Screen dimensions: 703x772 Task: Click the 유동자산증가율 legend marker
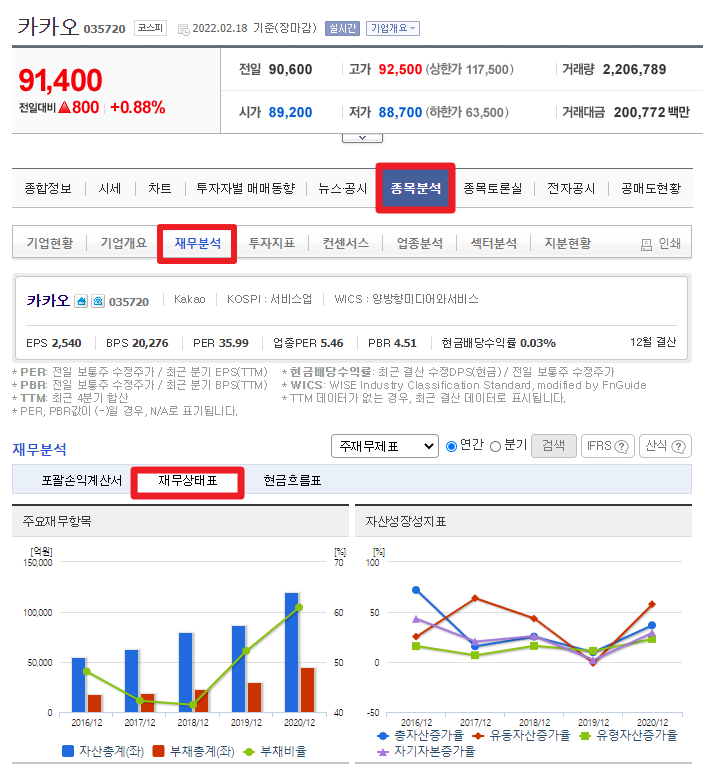pos(478,736)
